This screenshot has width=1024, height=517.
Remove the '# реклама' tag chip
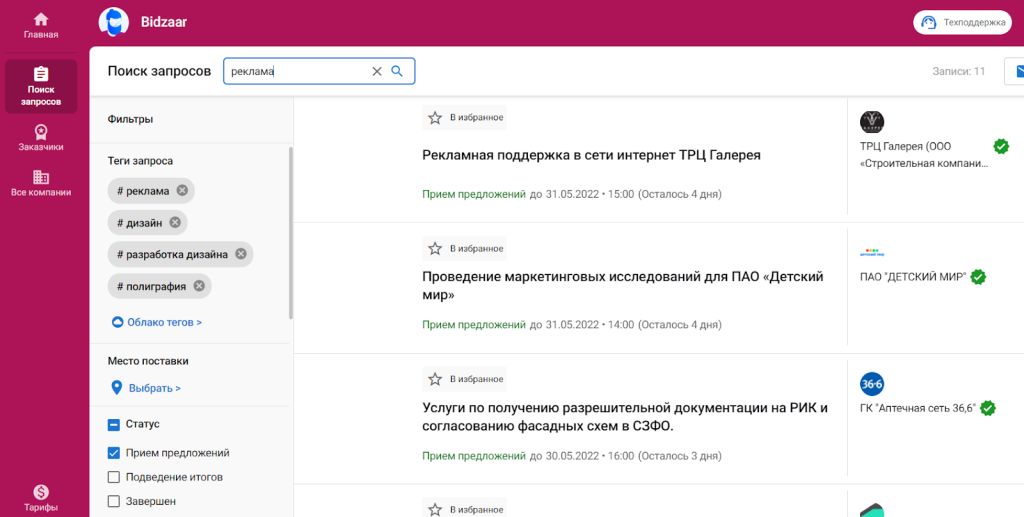(x=182, y=191)
